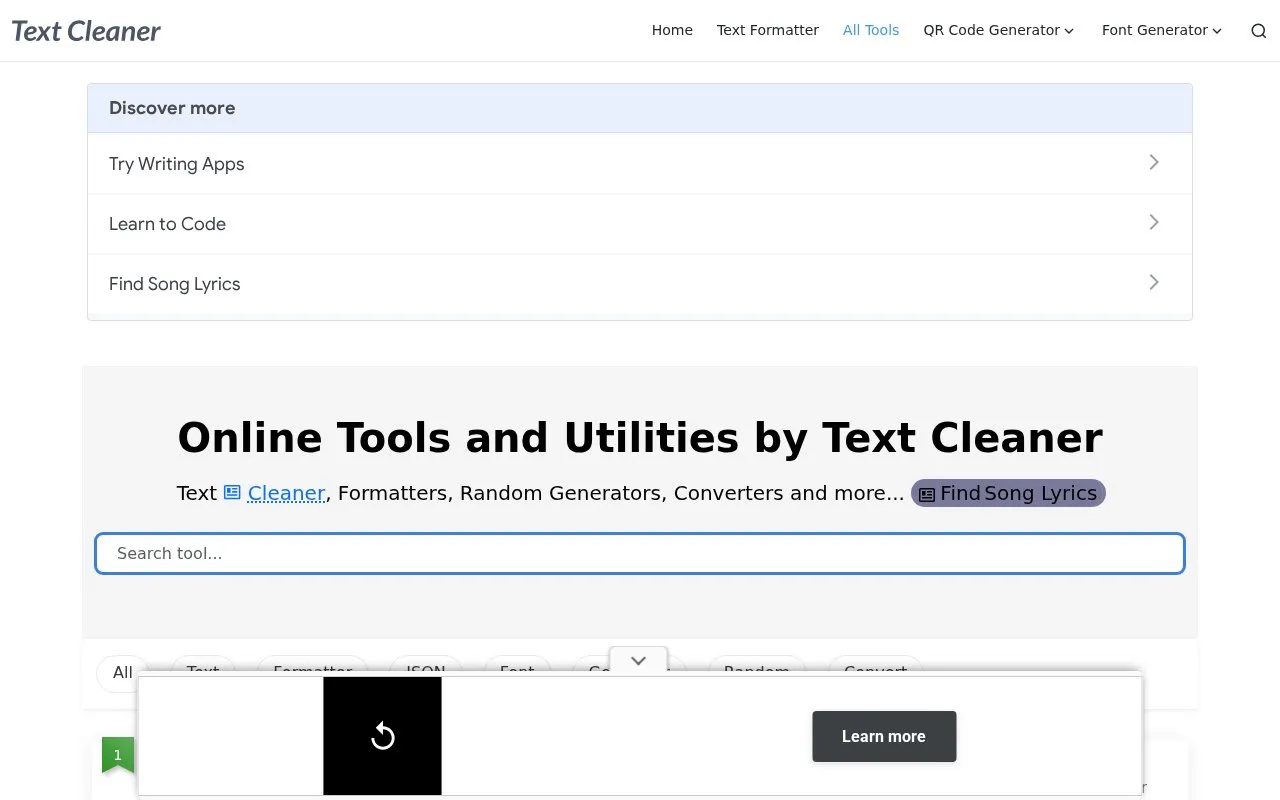The height and width of the screenshot is (800, 1280).
Task: Click the Online Tools and Utilities heading
Action: (640, 438)
